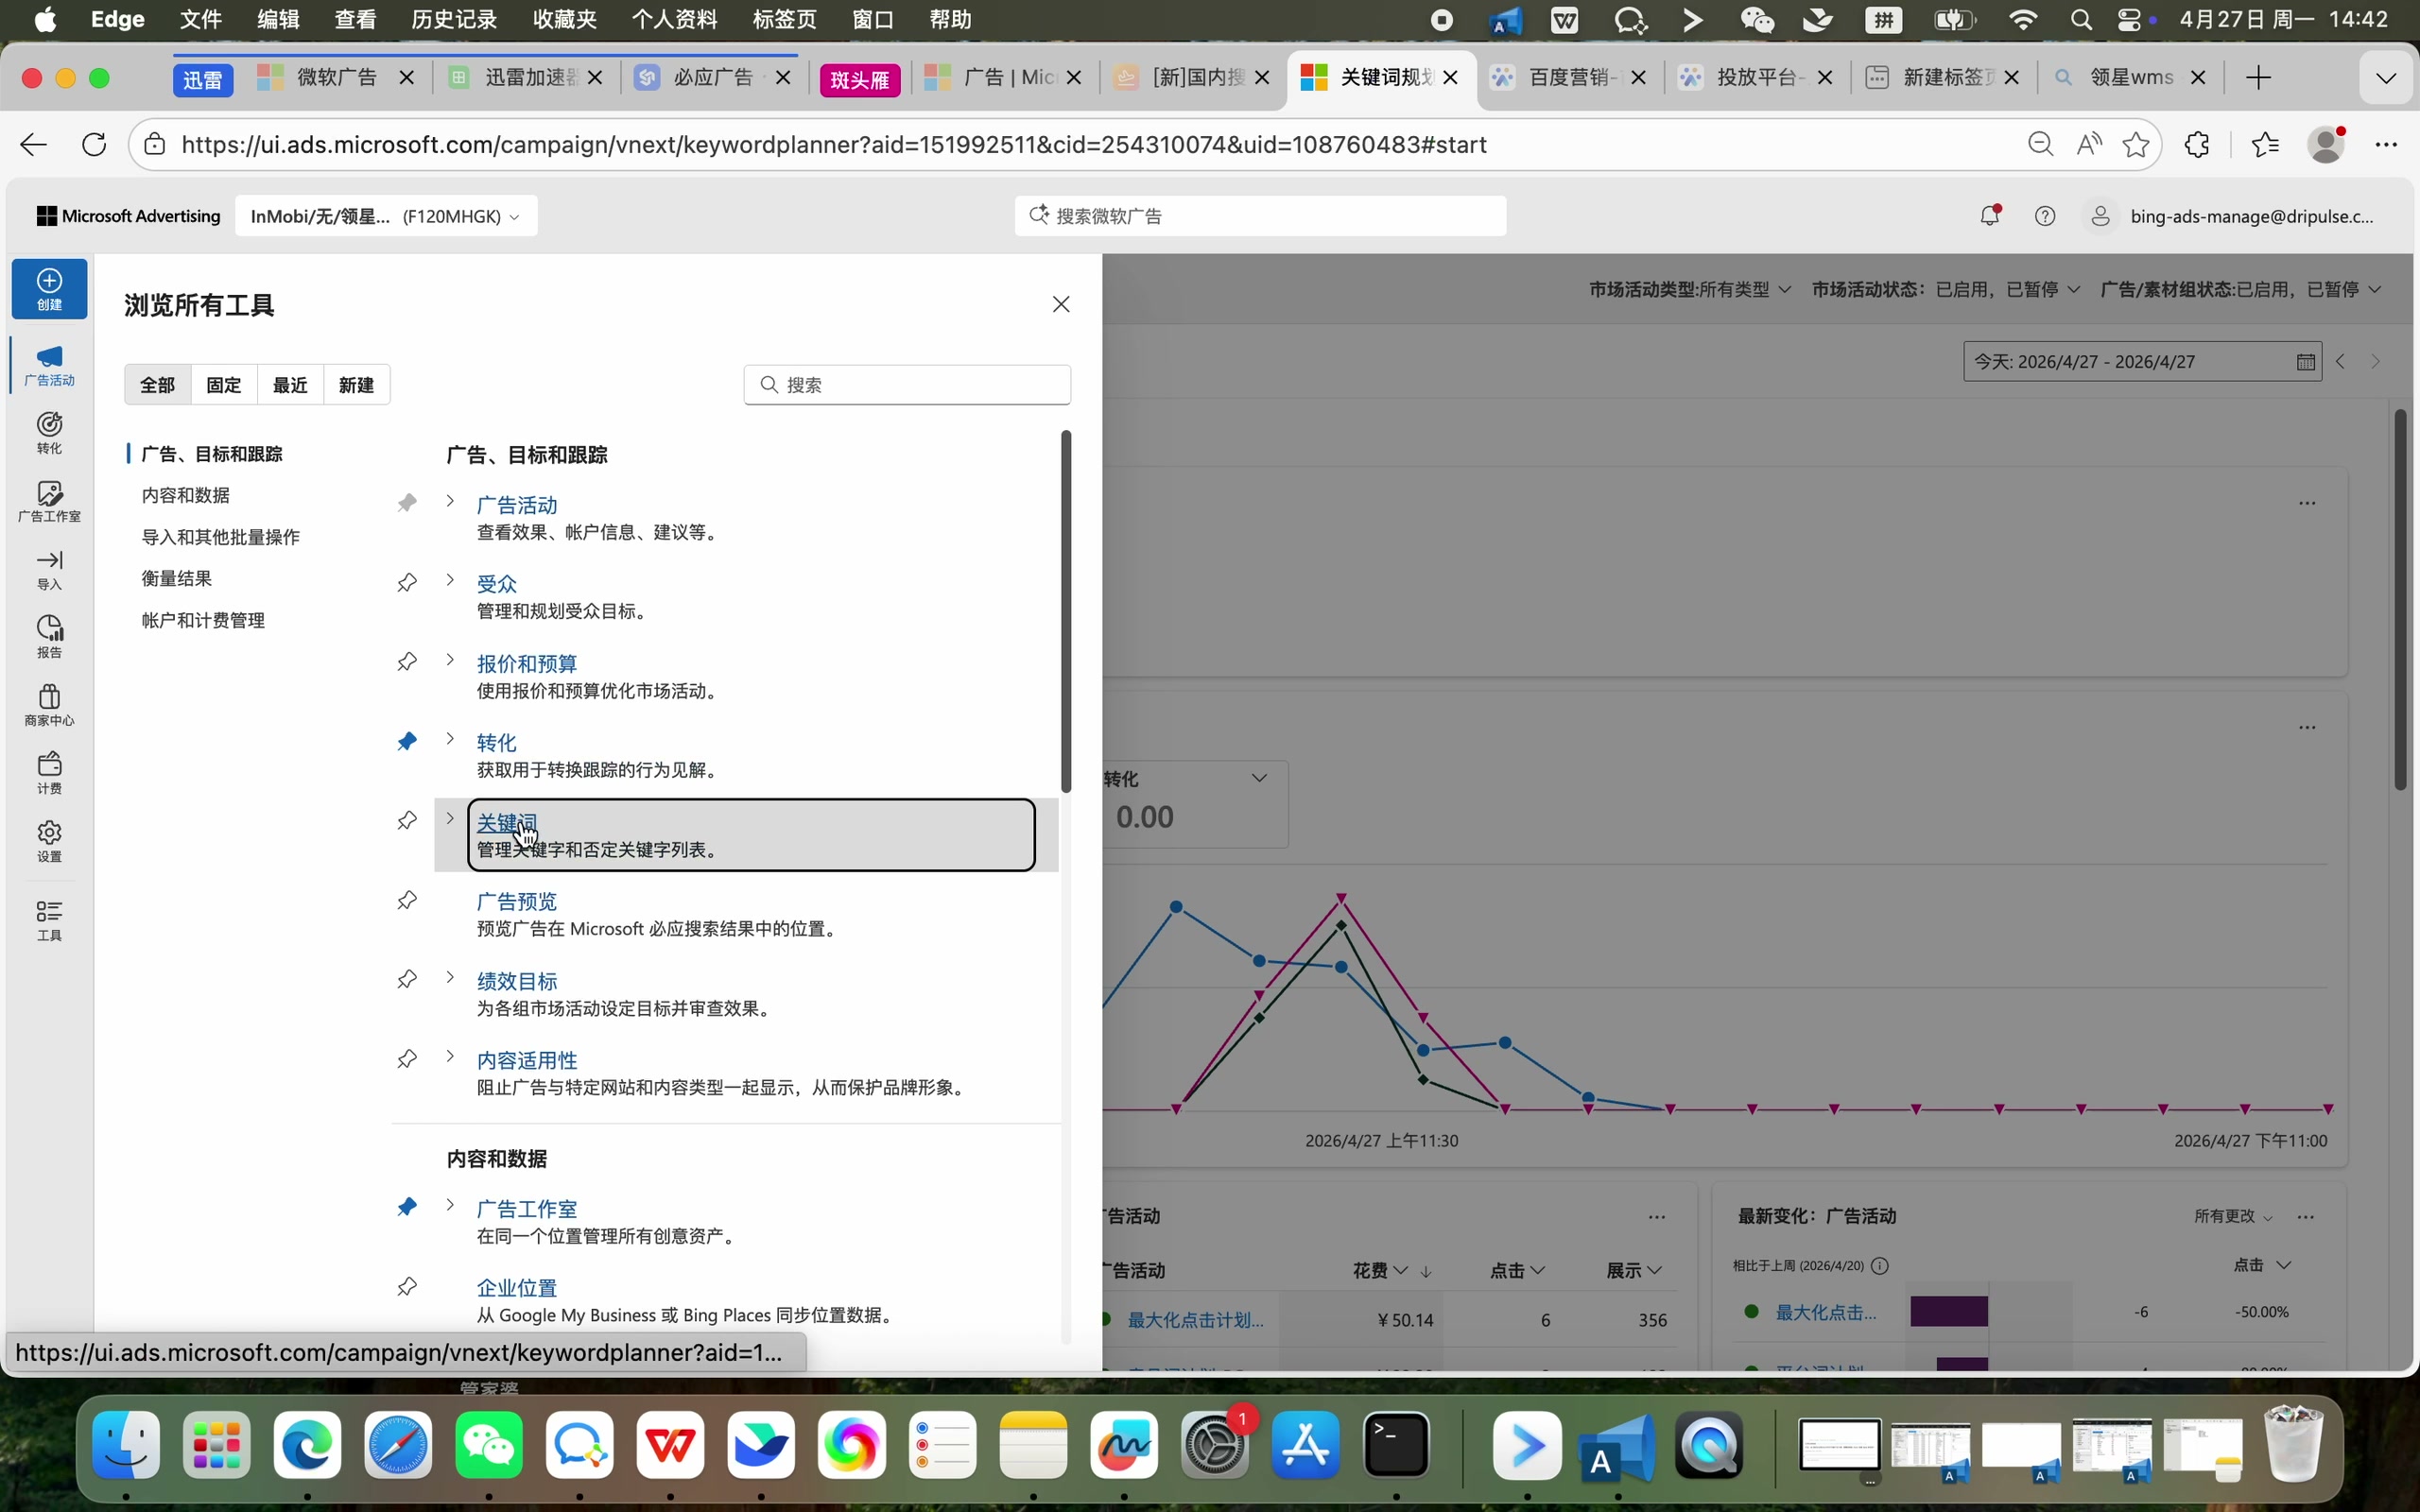The image size is (2420, 1512).
Task: Go back with the browser back arrow
Action: pos(33,144)
